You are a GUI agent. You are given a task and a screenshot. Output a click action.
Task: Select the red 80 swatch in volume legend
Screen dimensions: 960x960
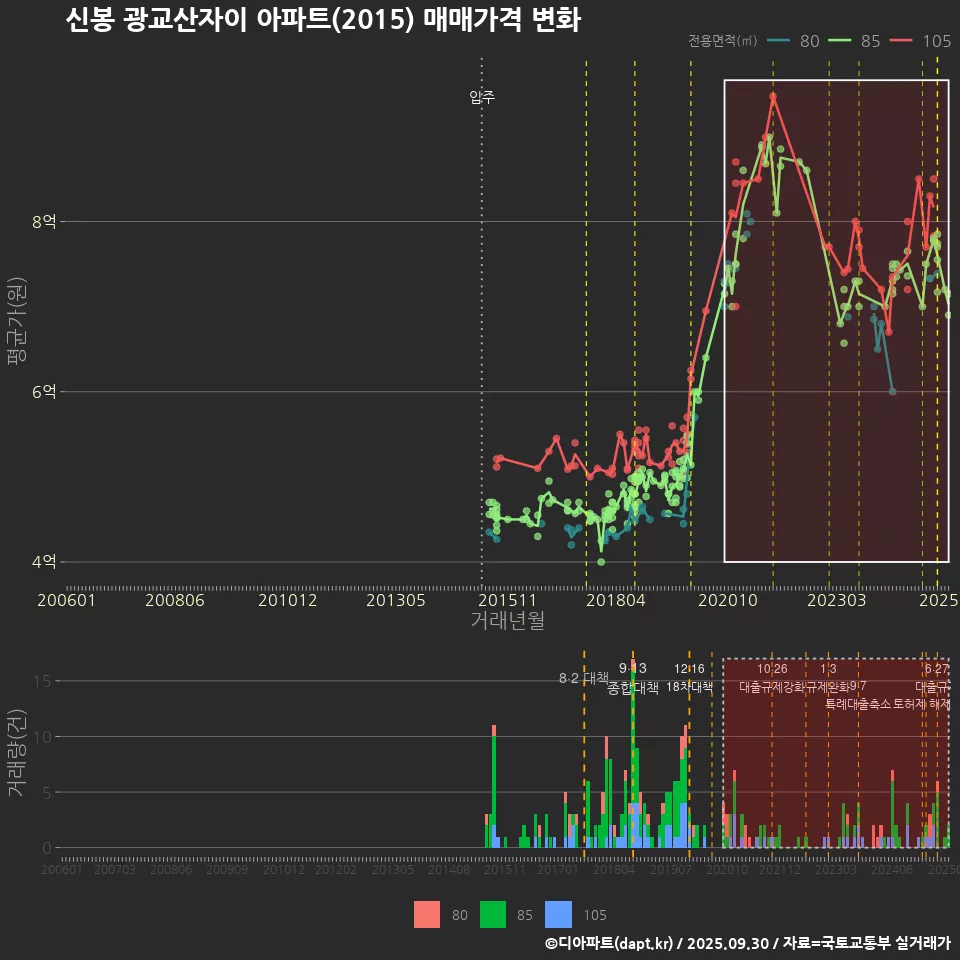[427, 914]
